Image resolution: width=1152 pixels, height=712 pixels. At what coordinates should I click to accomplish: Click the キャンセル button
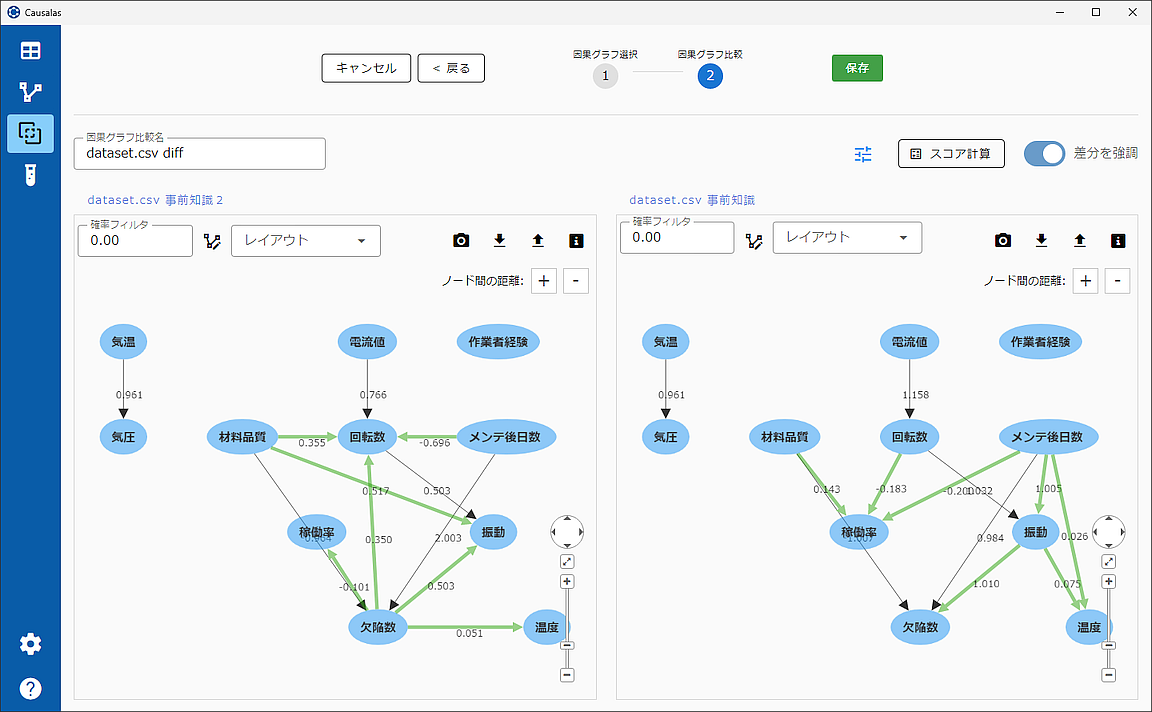click(366, 68)
